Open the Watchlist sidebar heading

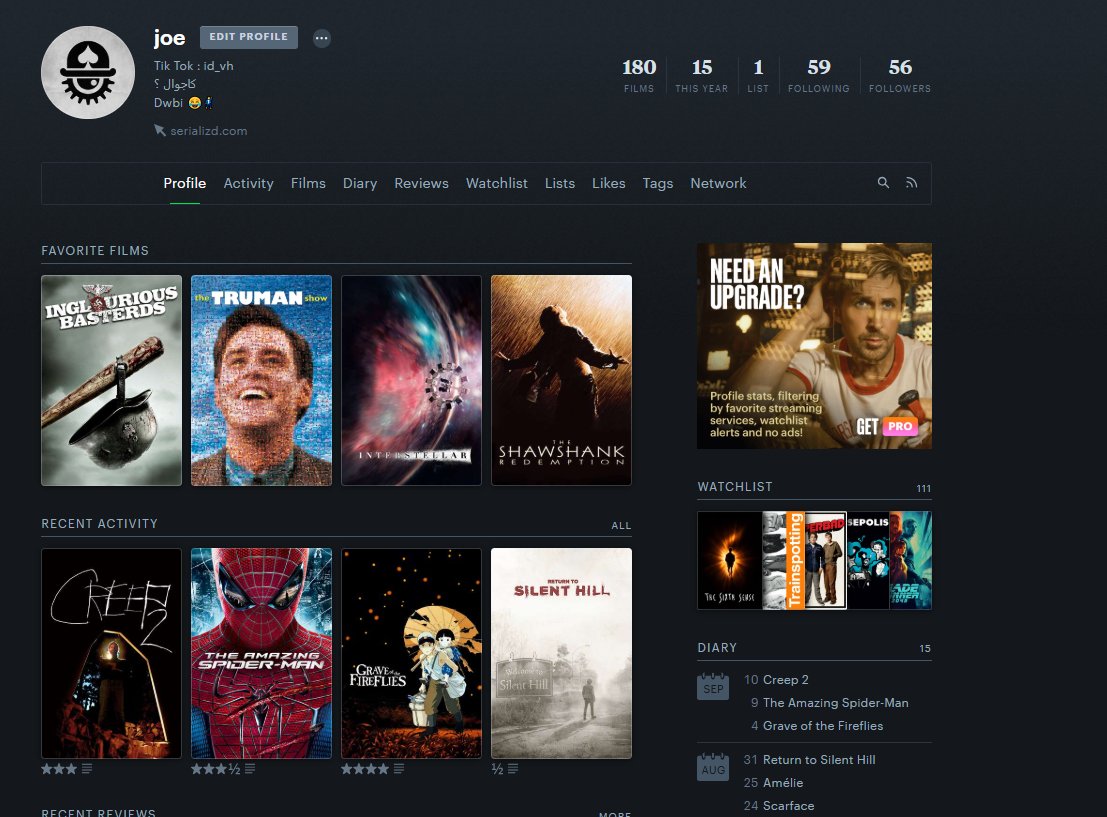735,487
